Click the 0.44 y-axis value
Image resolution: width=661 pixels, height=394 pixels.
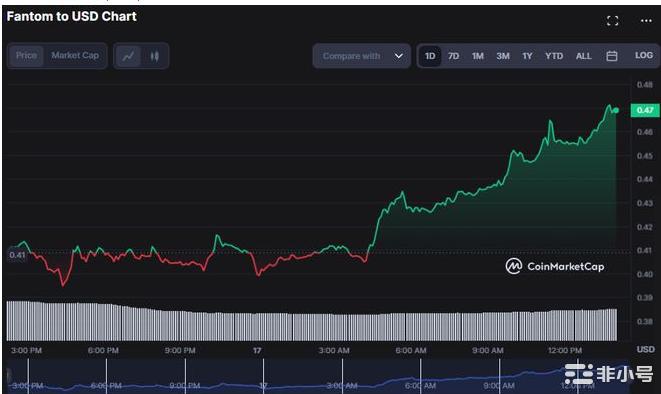645,180
